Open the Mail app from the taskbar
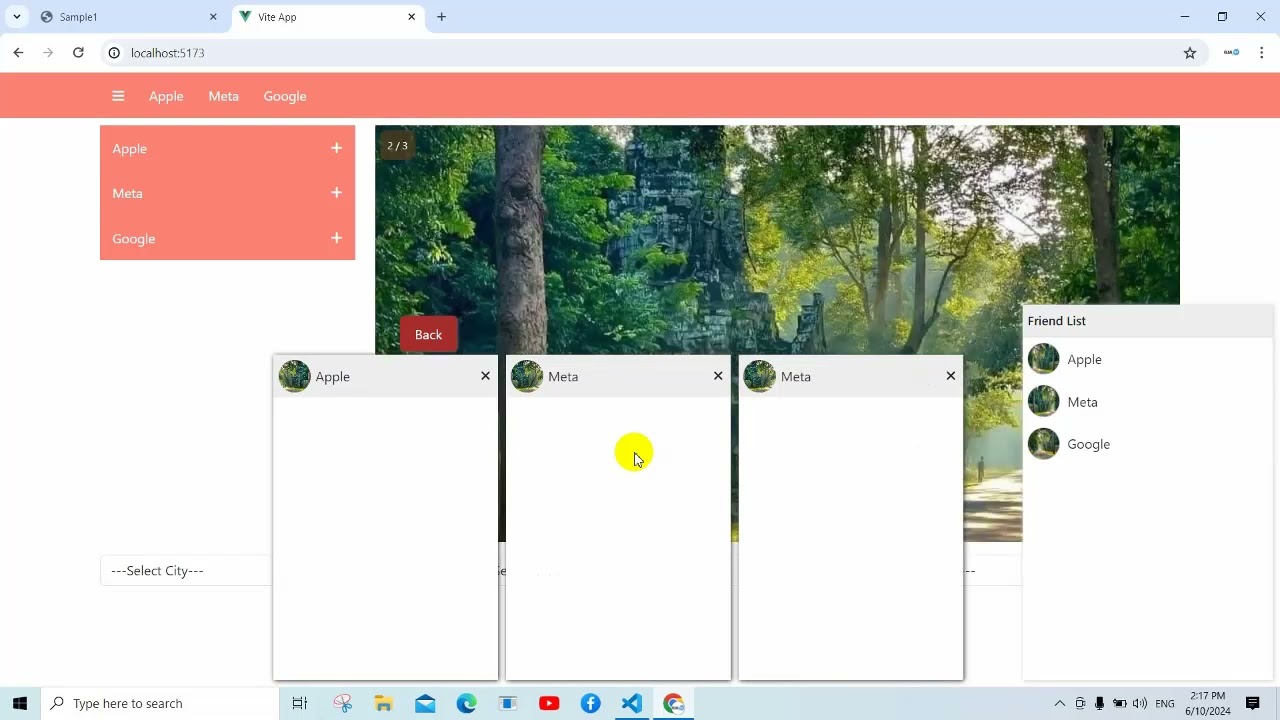This screenshot has width=1280, height=720. [425, 704]
